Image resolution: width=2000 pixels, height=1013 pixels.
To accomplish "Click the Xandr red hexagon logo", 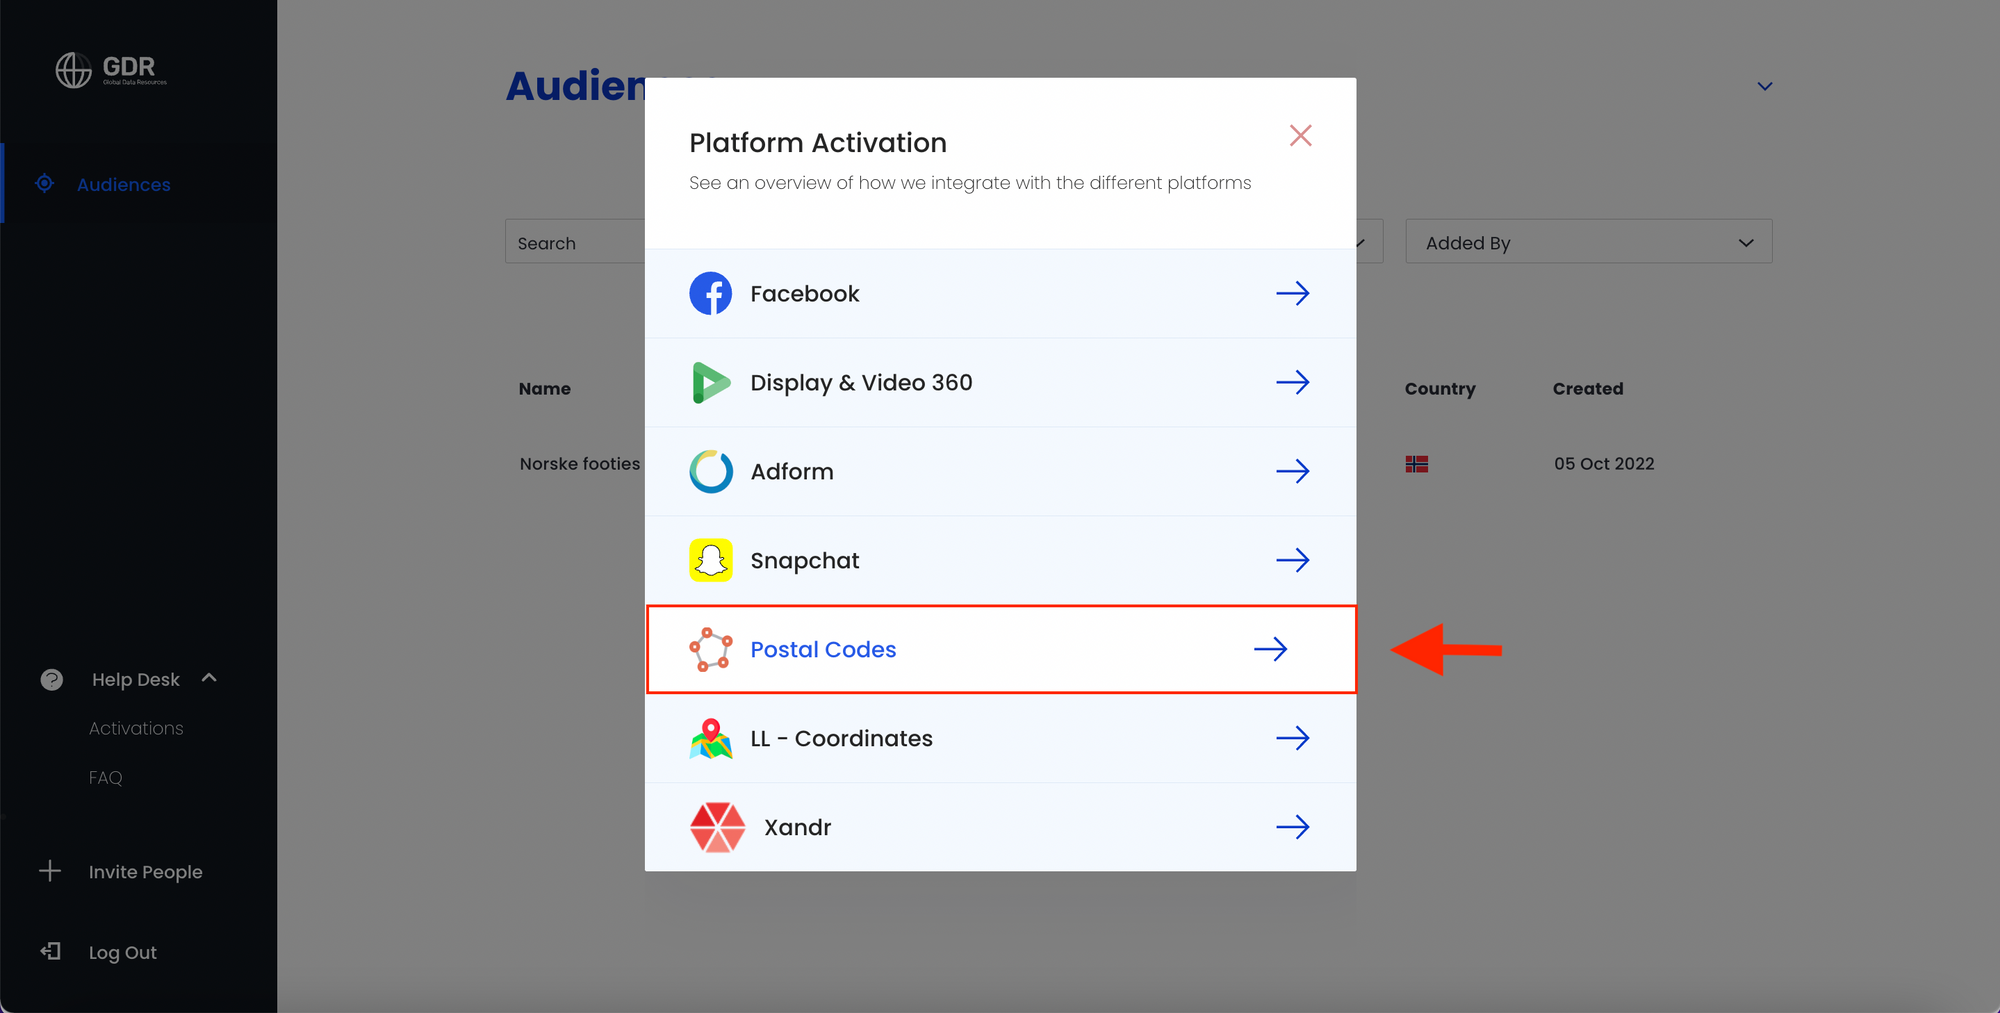I will tap(717, 827).
